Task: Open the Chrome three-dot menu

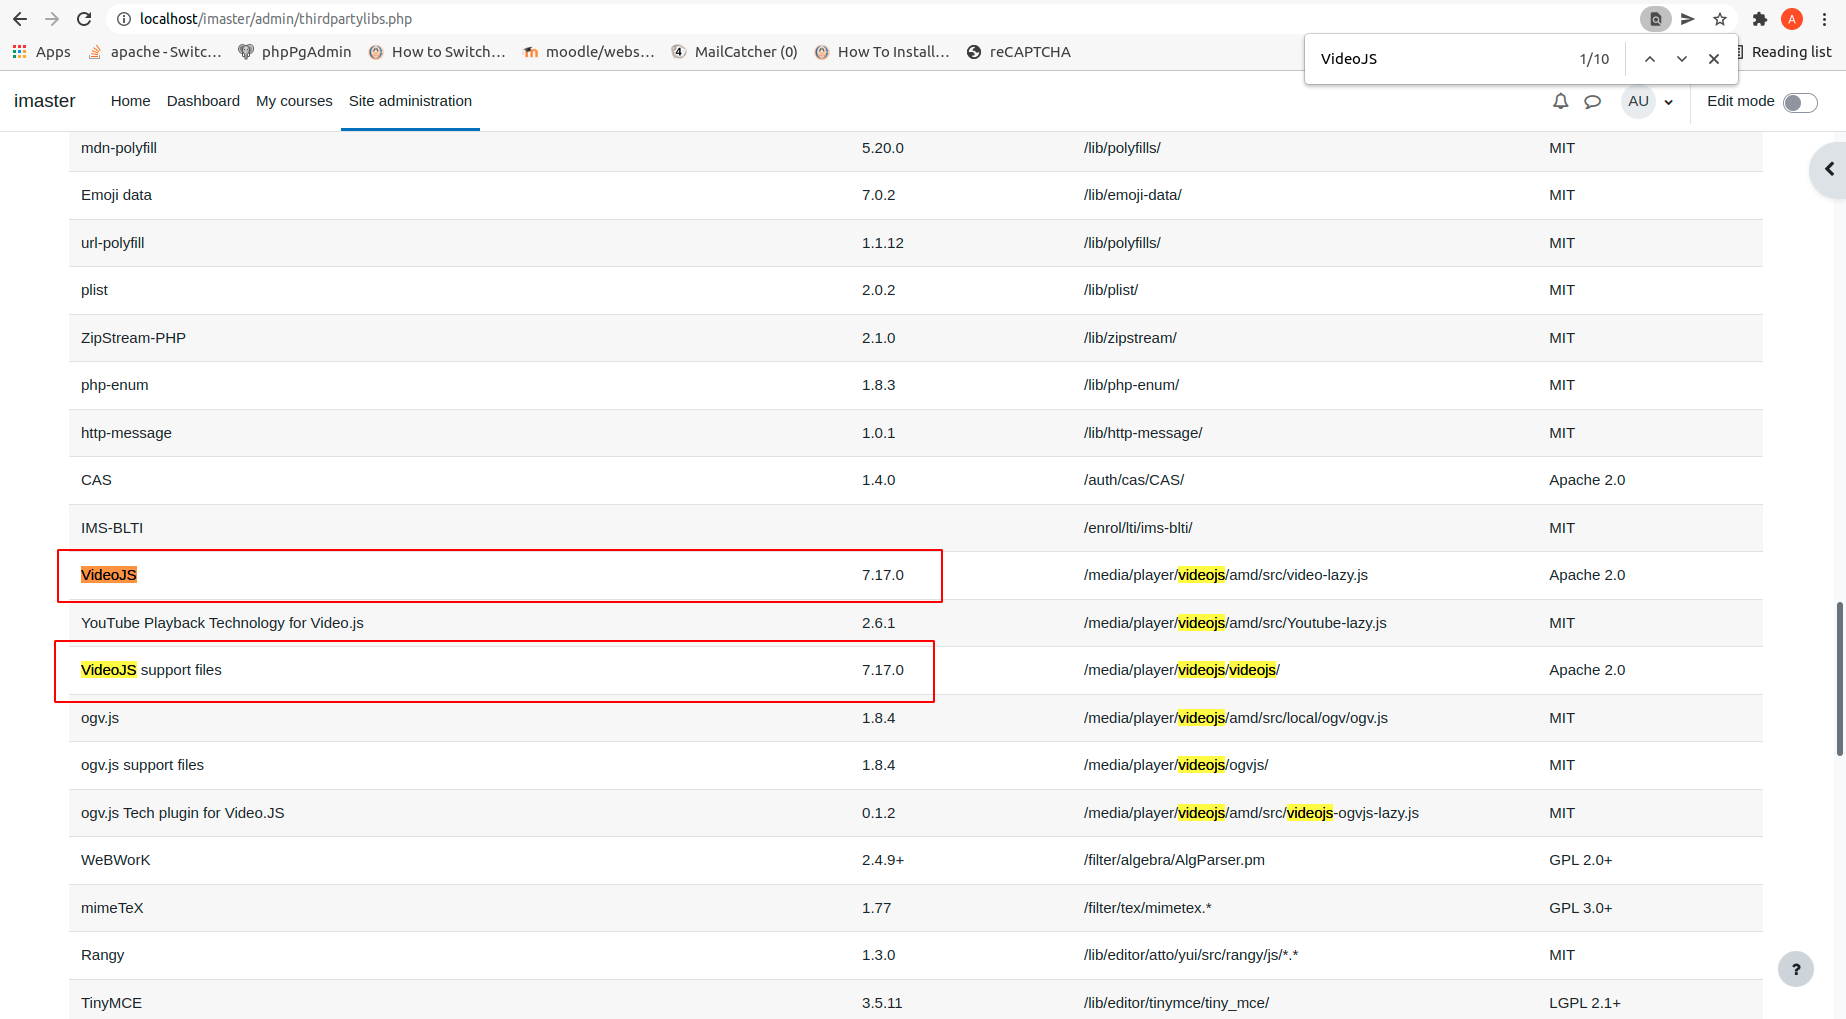Action: [1824, 19]
